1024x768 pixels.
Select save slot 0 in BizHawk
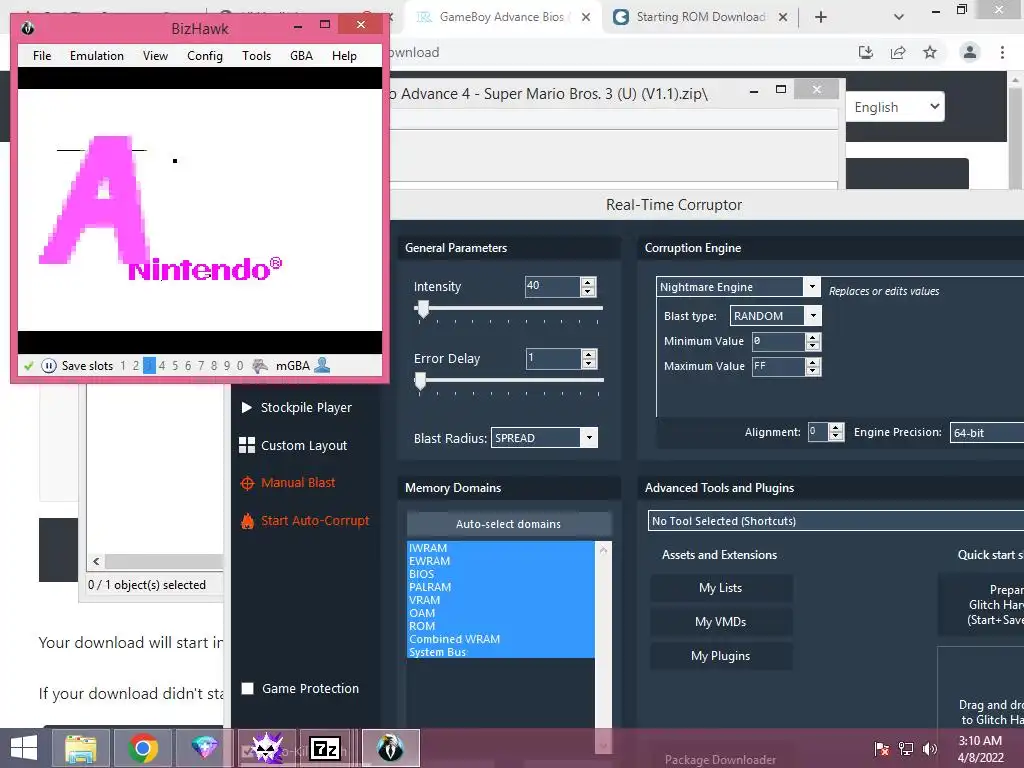[x=240, y=366]
